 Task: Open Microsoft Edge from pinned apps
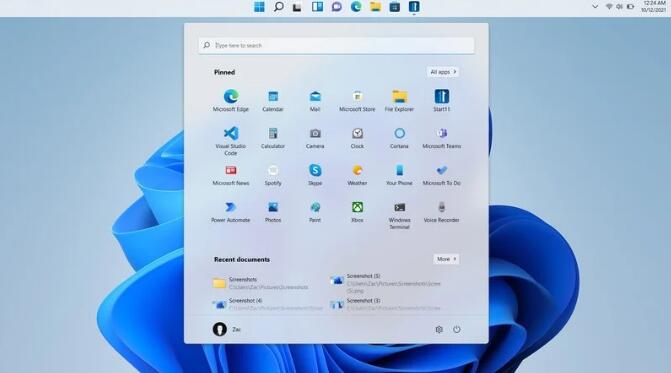click(231, 100)
